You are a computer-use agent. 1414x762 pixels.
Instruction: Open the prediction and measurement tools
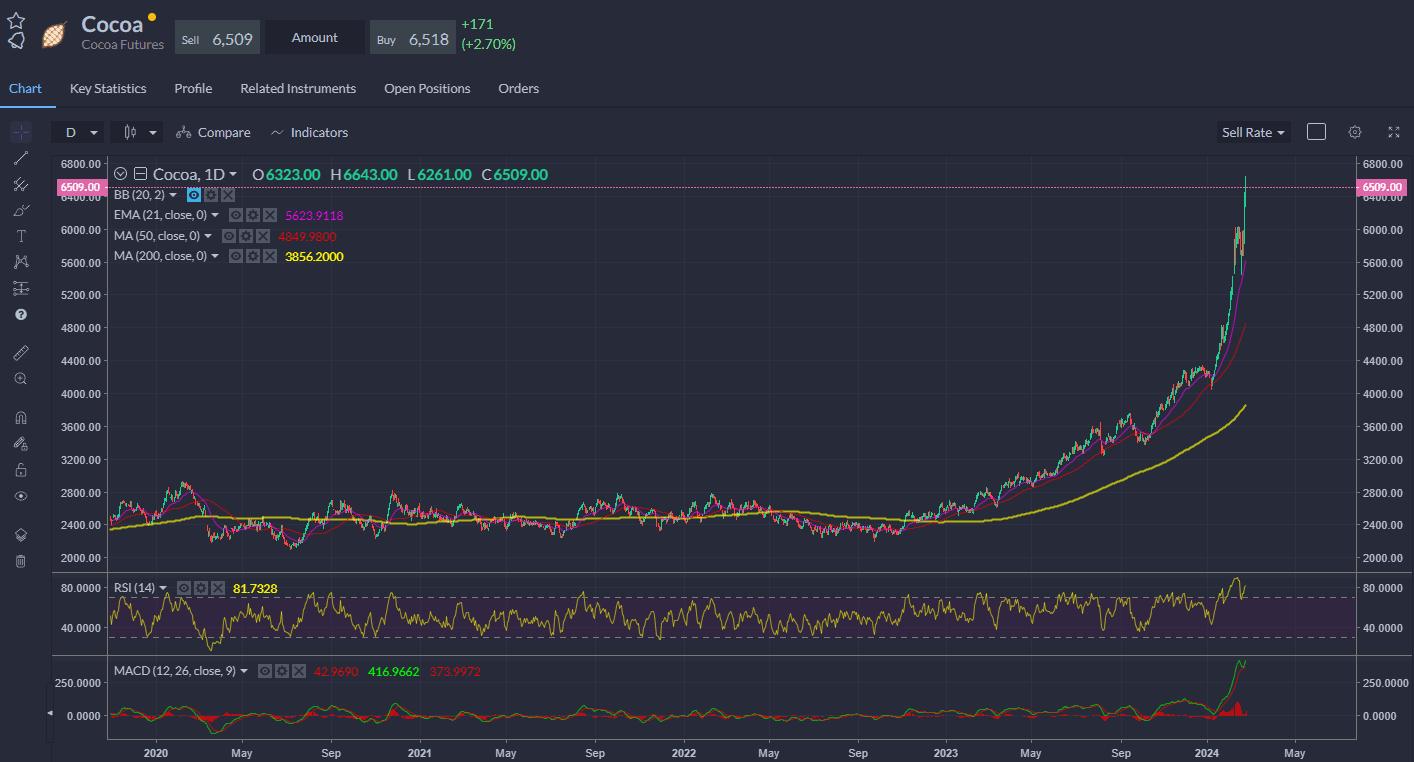click(x=21, y=288)
